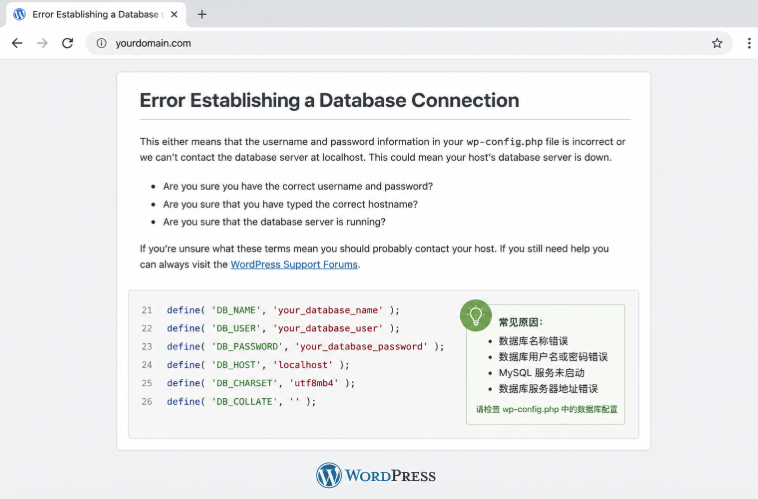Select the Error Establishing a Database tab
Image resolution: width=758 pixels, height=499 pixels.
(97, 15)
